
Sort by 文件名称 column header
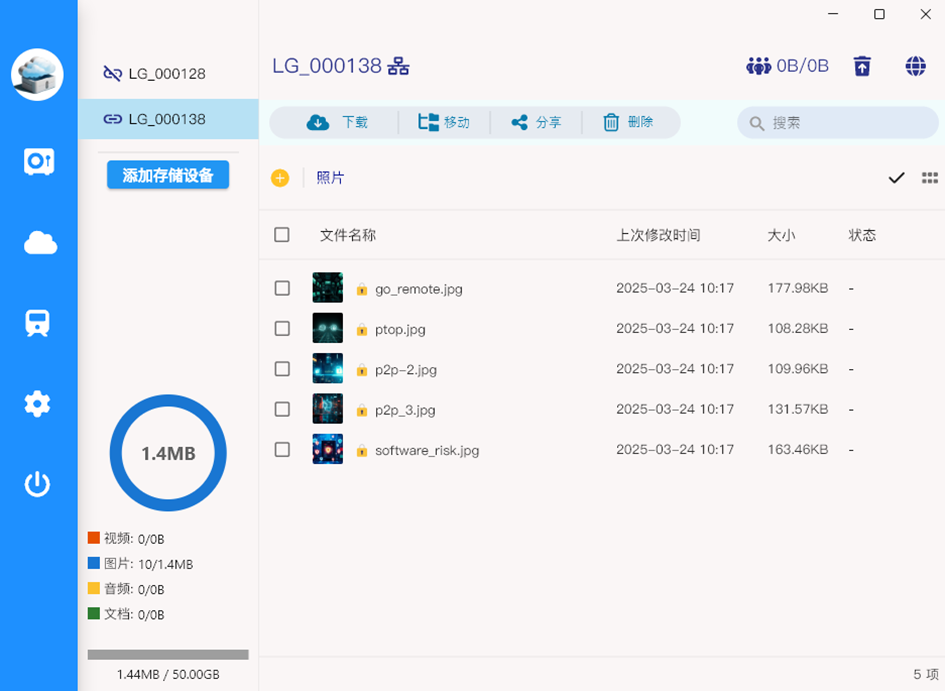[x=348, y=235]
